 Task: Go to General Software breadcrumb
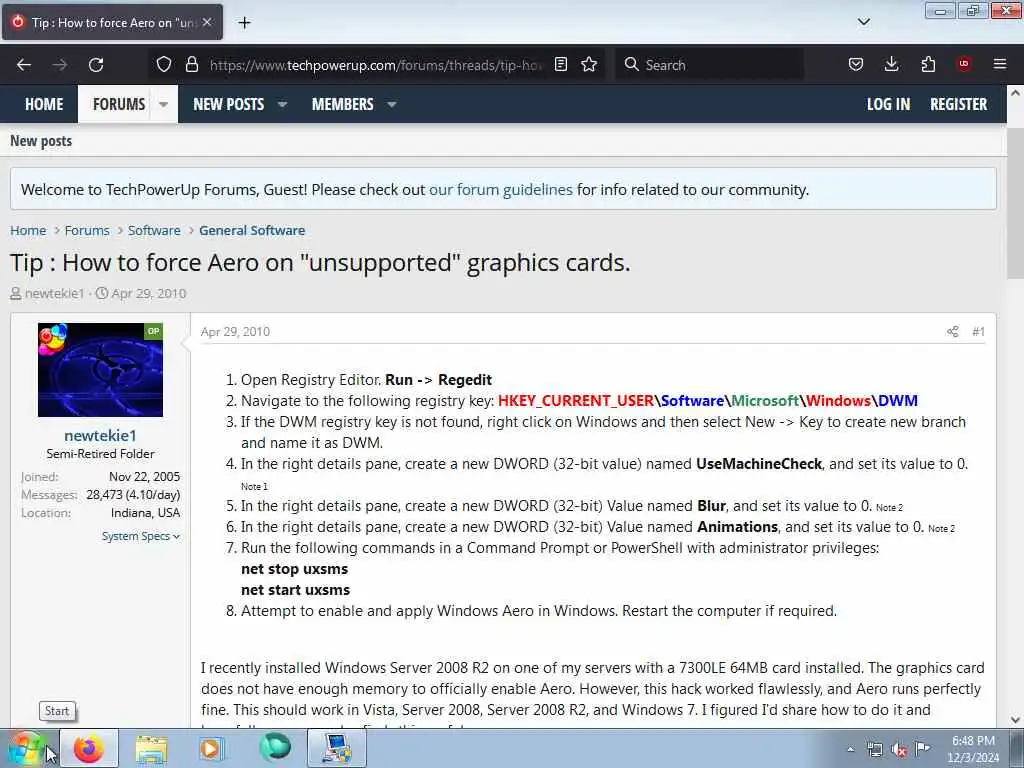click(252, 231)
